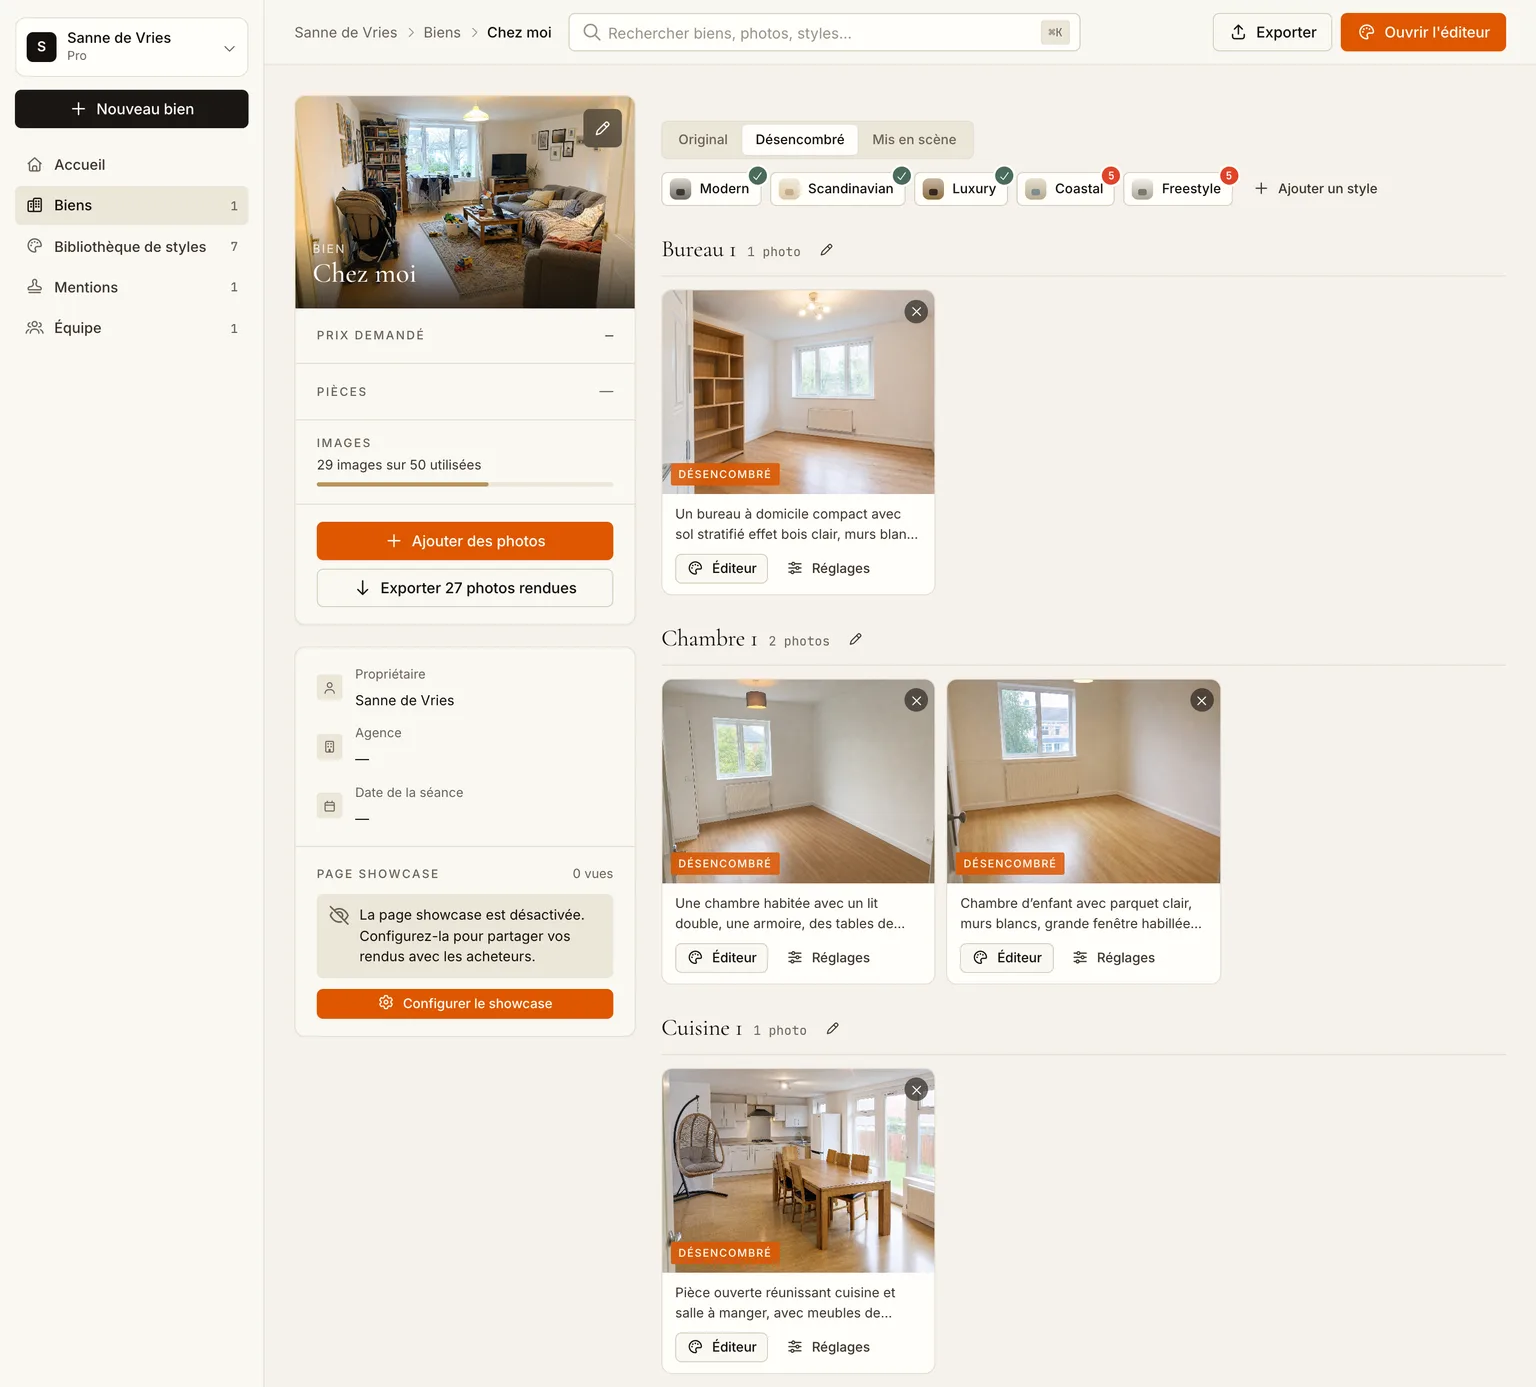The height and width of the screenshot is (1387, 1536).
Task: Remove the Une chambre habitée photo
Action: (x=916, y=701)
